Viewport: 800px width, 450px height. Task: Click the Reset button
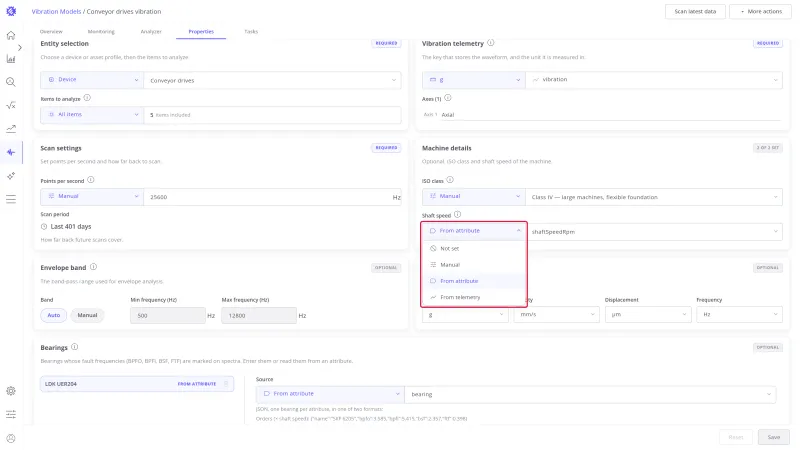click(736, 437)
